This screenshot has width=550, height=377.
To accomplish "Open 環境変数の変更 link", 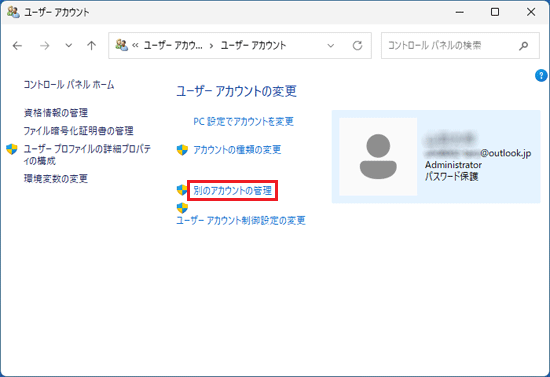I will 56,179.
